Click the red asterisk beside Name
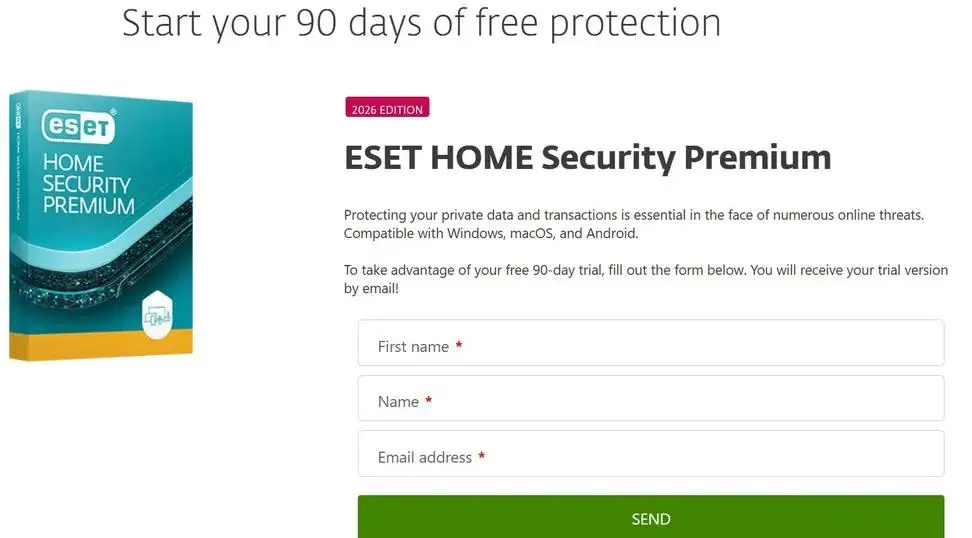Screen dimensions: 972x538 click(x=428, y=400)
